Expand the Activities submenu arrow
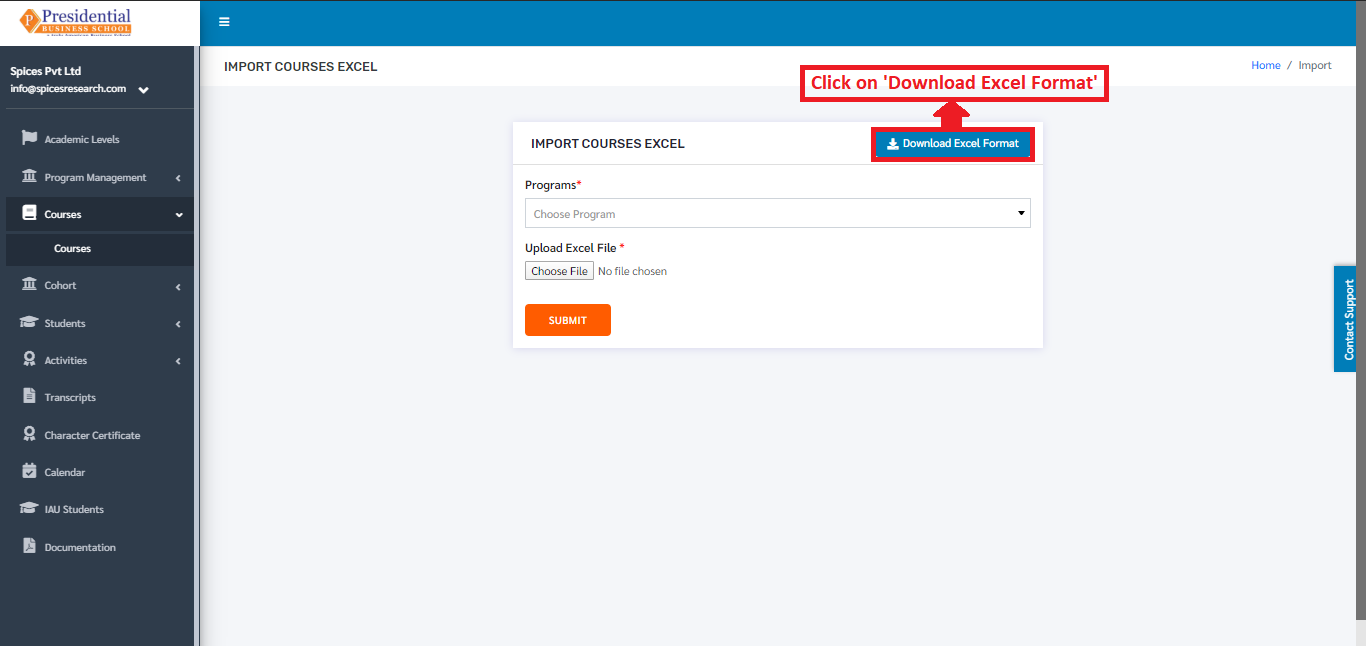Image resolution: width=1366 pixels, height=646 pixels. (x=178, y=361)
